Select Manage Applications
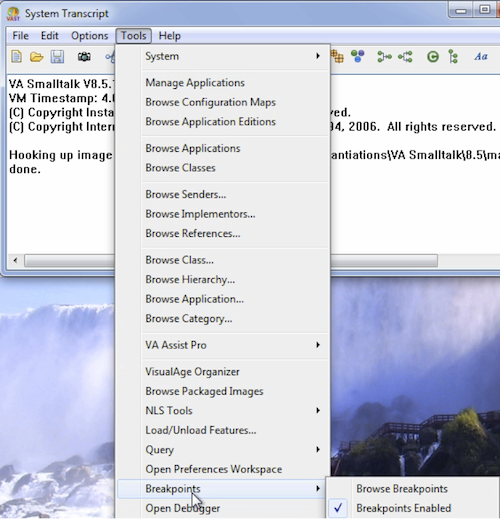This screenshot has height=519, width=500. click(222, 82)
